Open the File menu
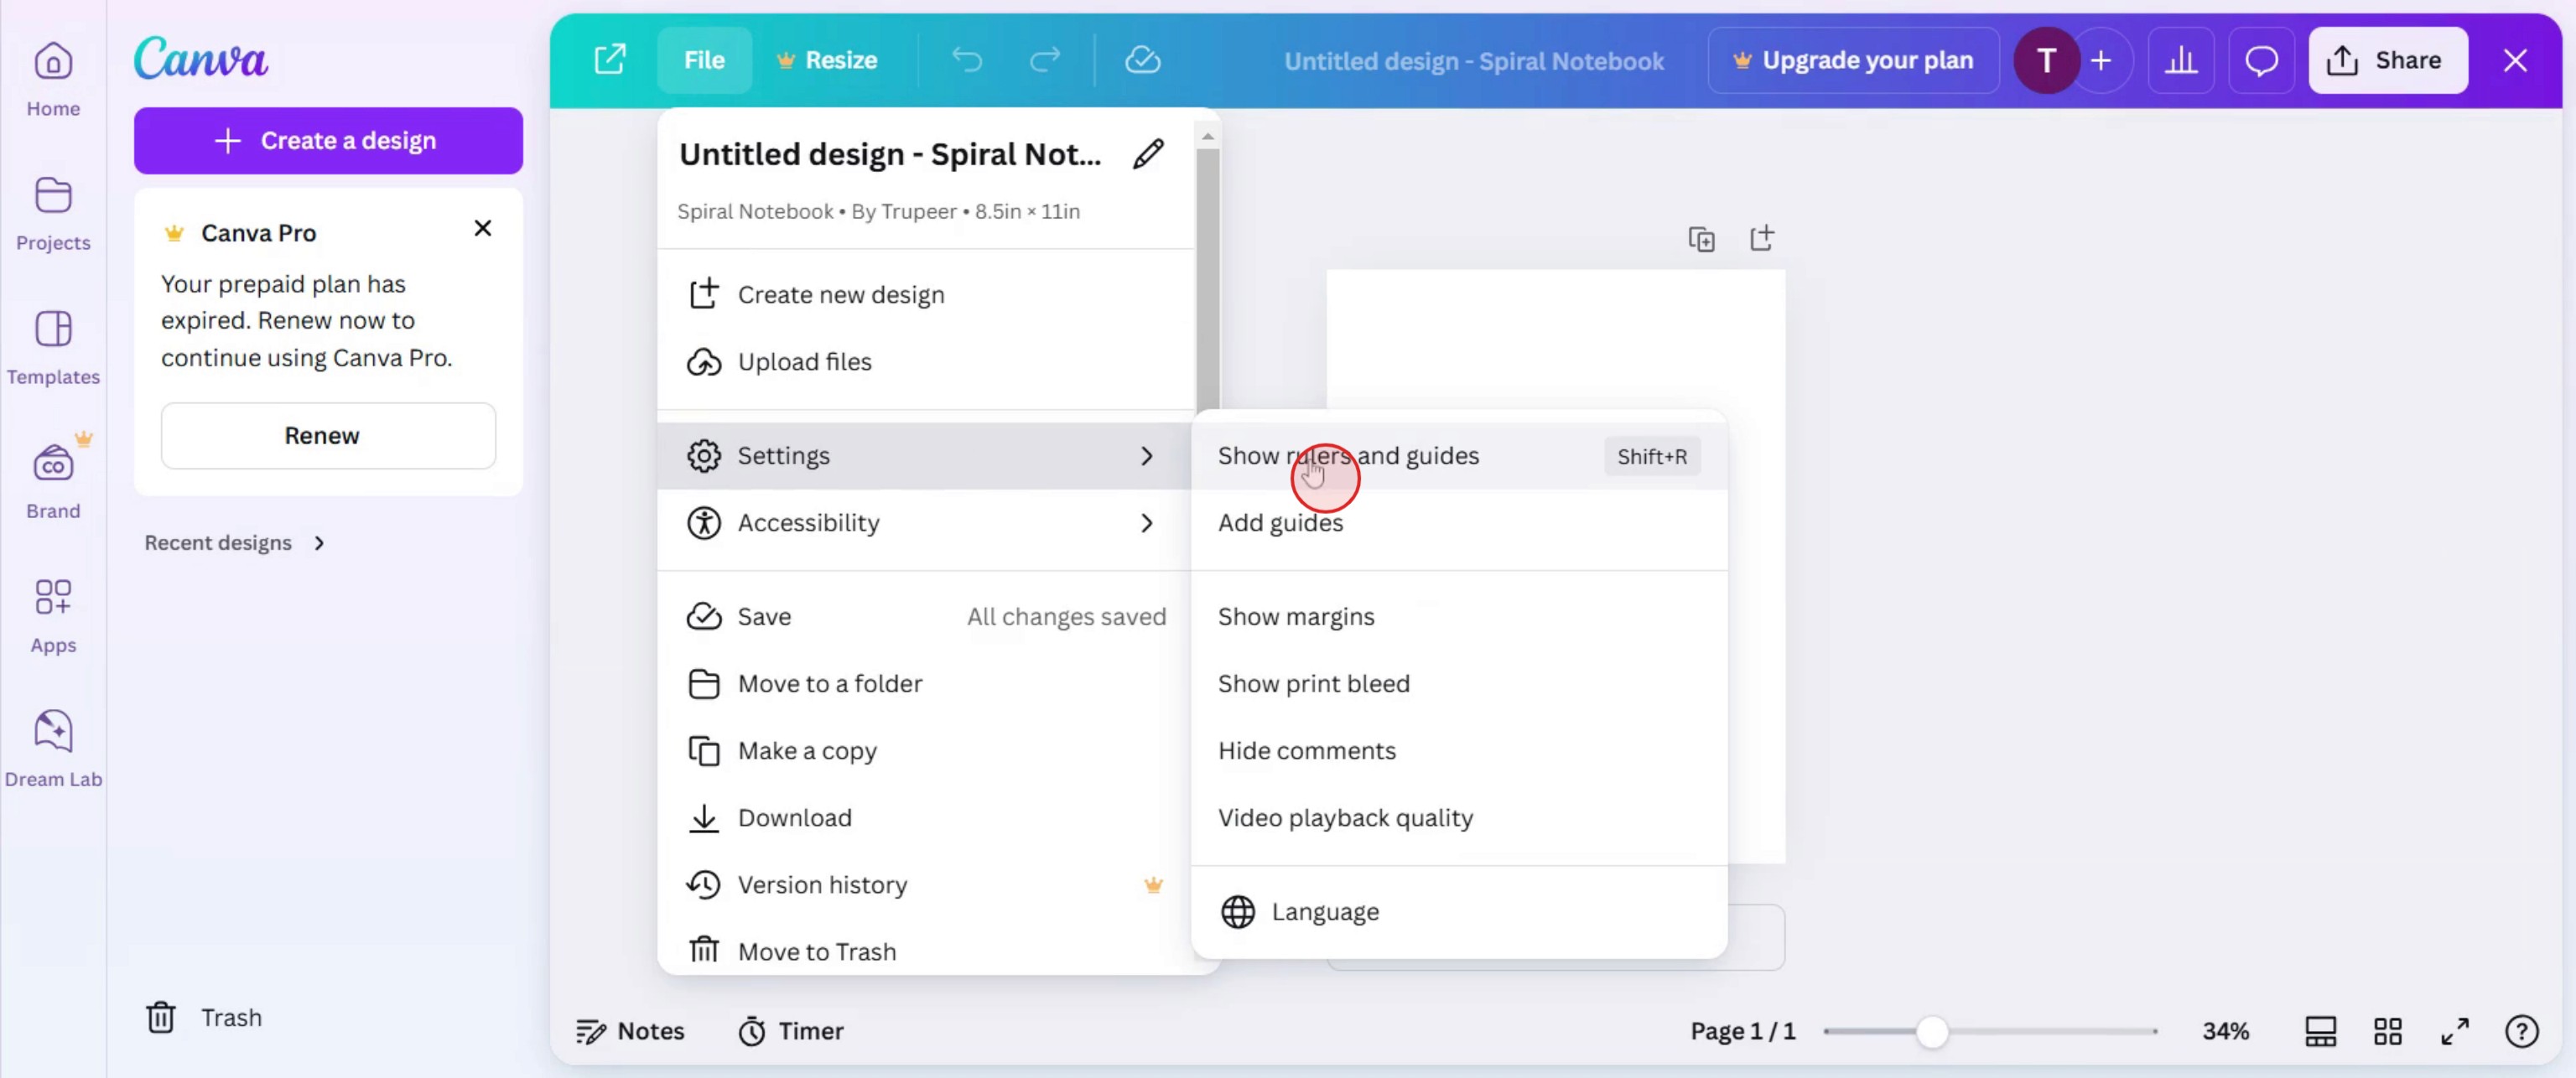Viewport: 2576px width, 1078px height. 704,60
